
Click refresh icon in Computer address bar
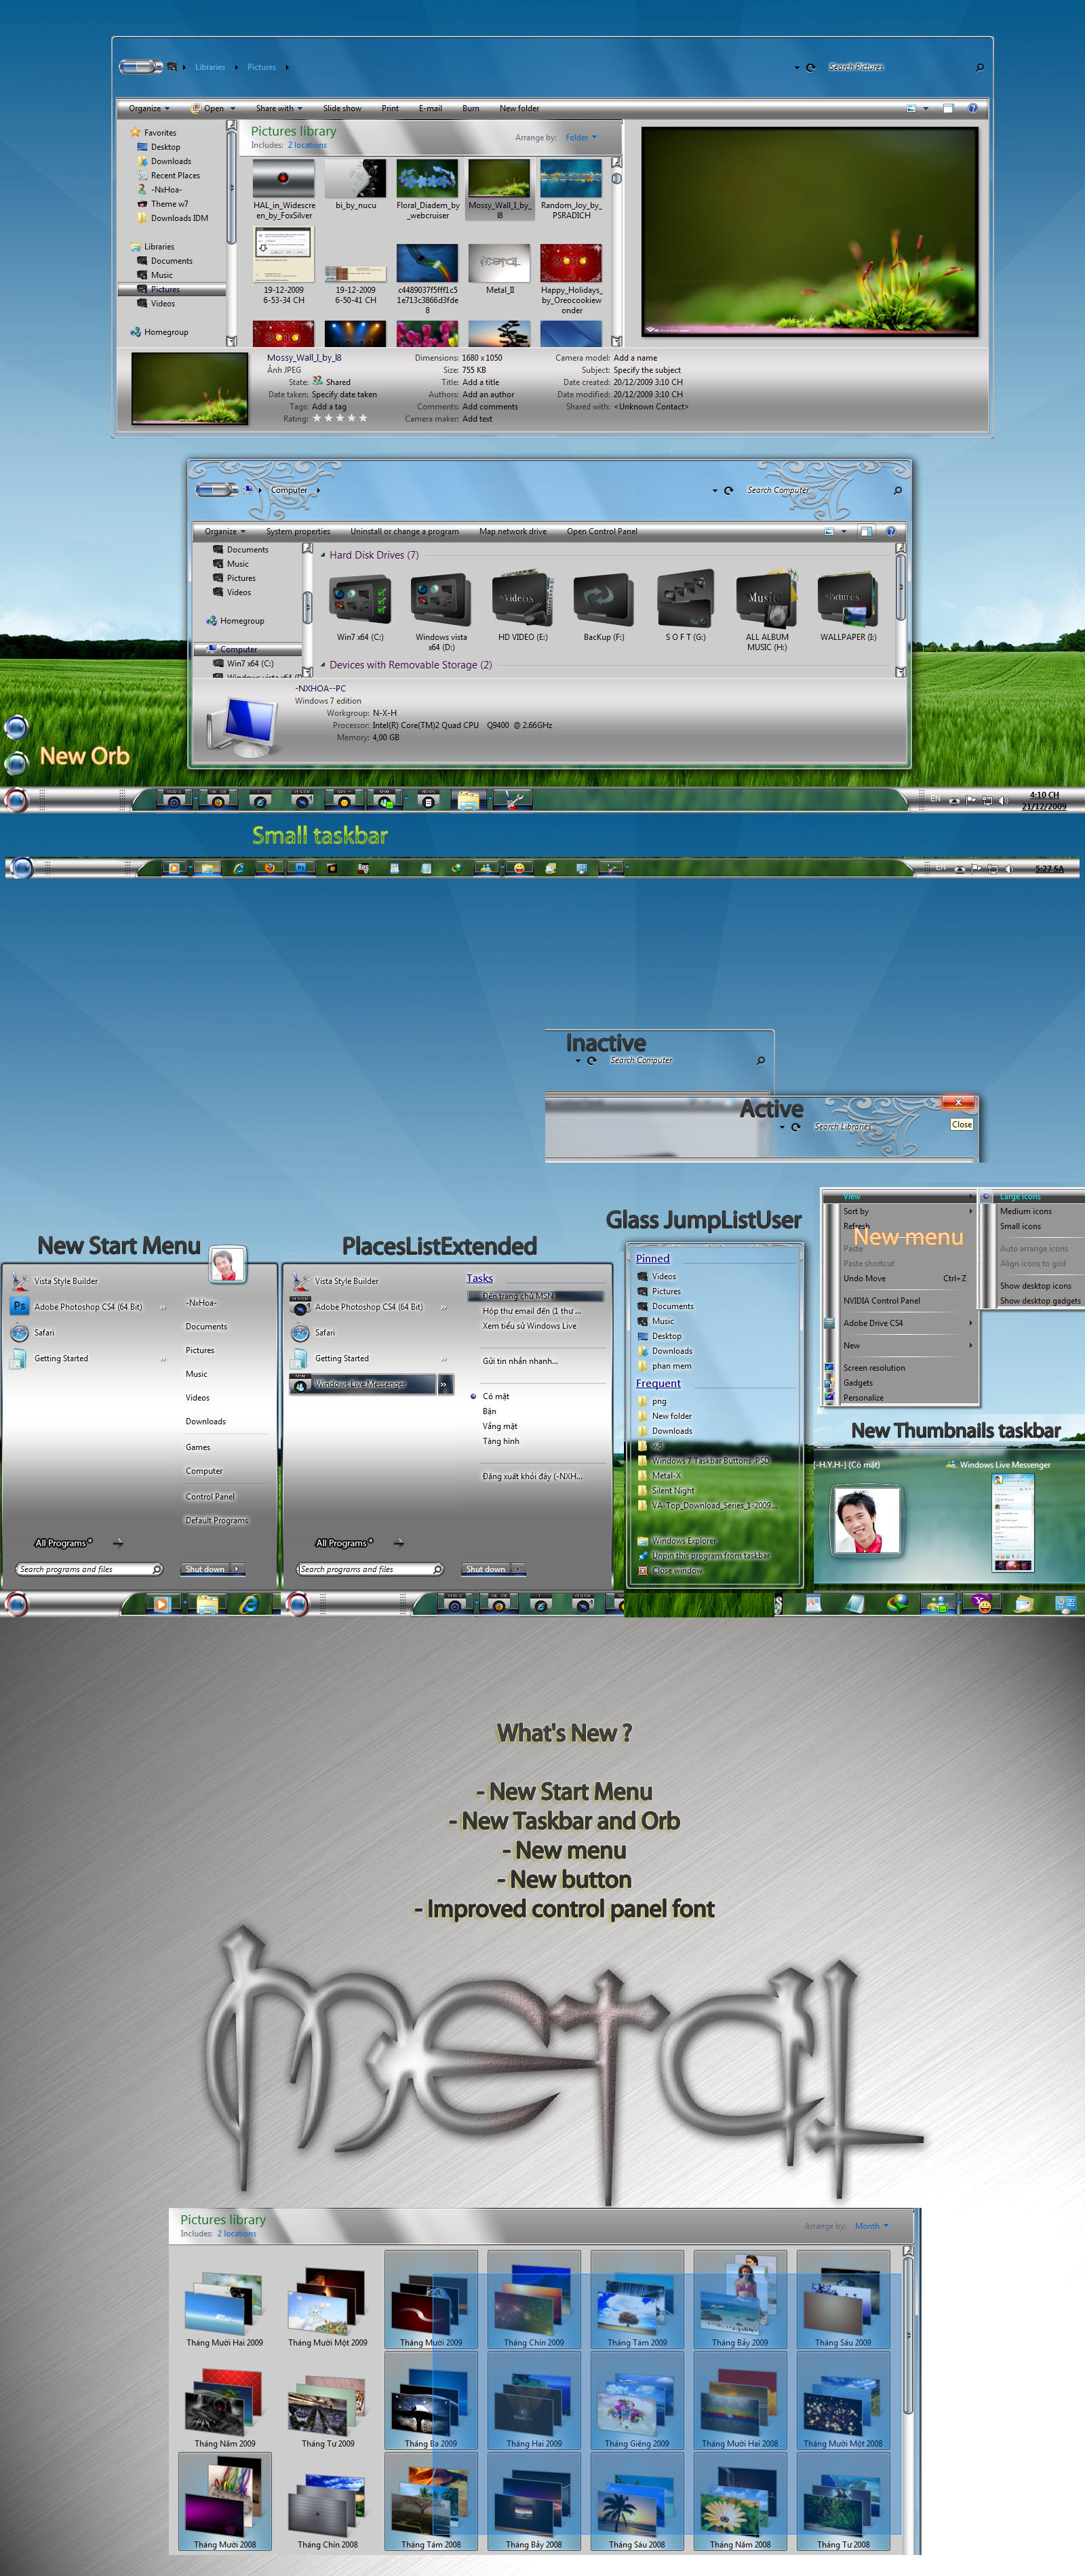click(x=728, y=490)
